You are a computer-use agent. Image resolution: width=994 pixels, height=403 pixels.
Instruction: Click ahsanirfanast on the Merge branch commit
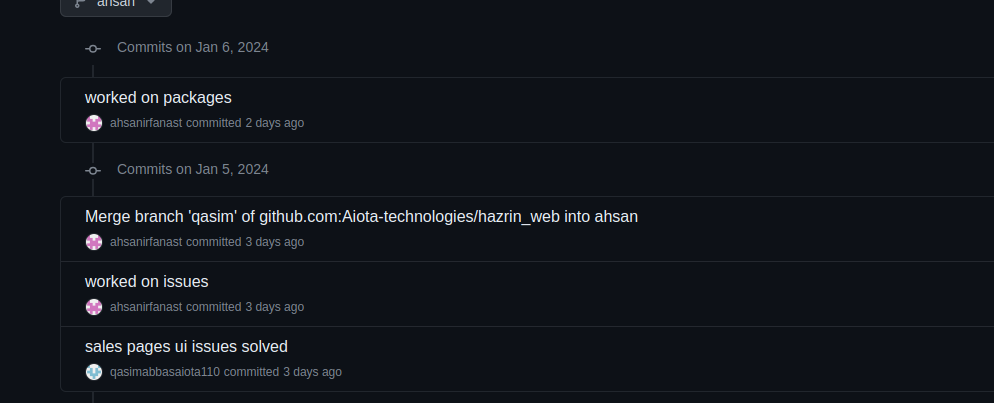pyautogui.click(x=146, y=242)
